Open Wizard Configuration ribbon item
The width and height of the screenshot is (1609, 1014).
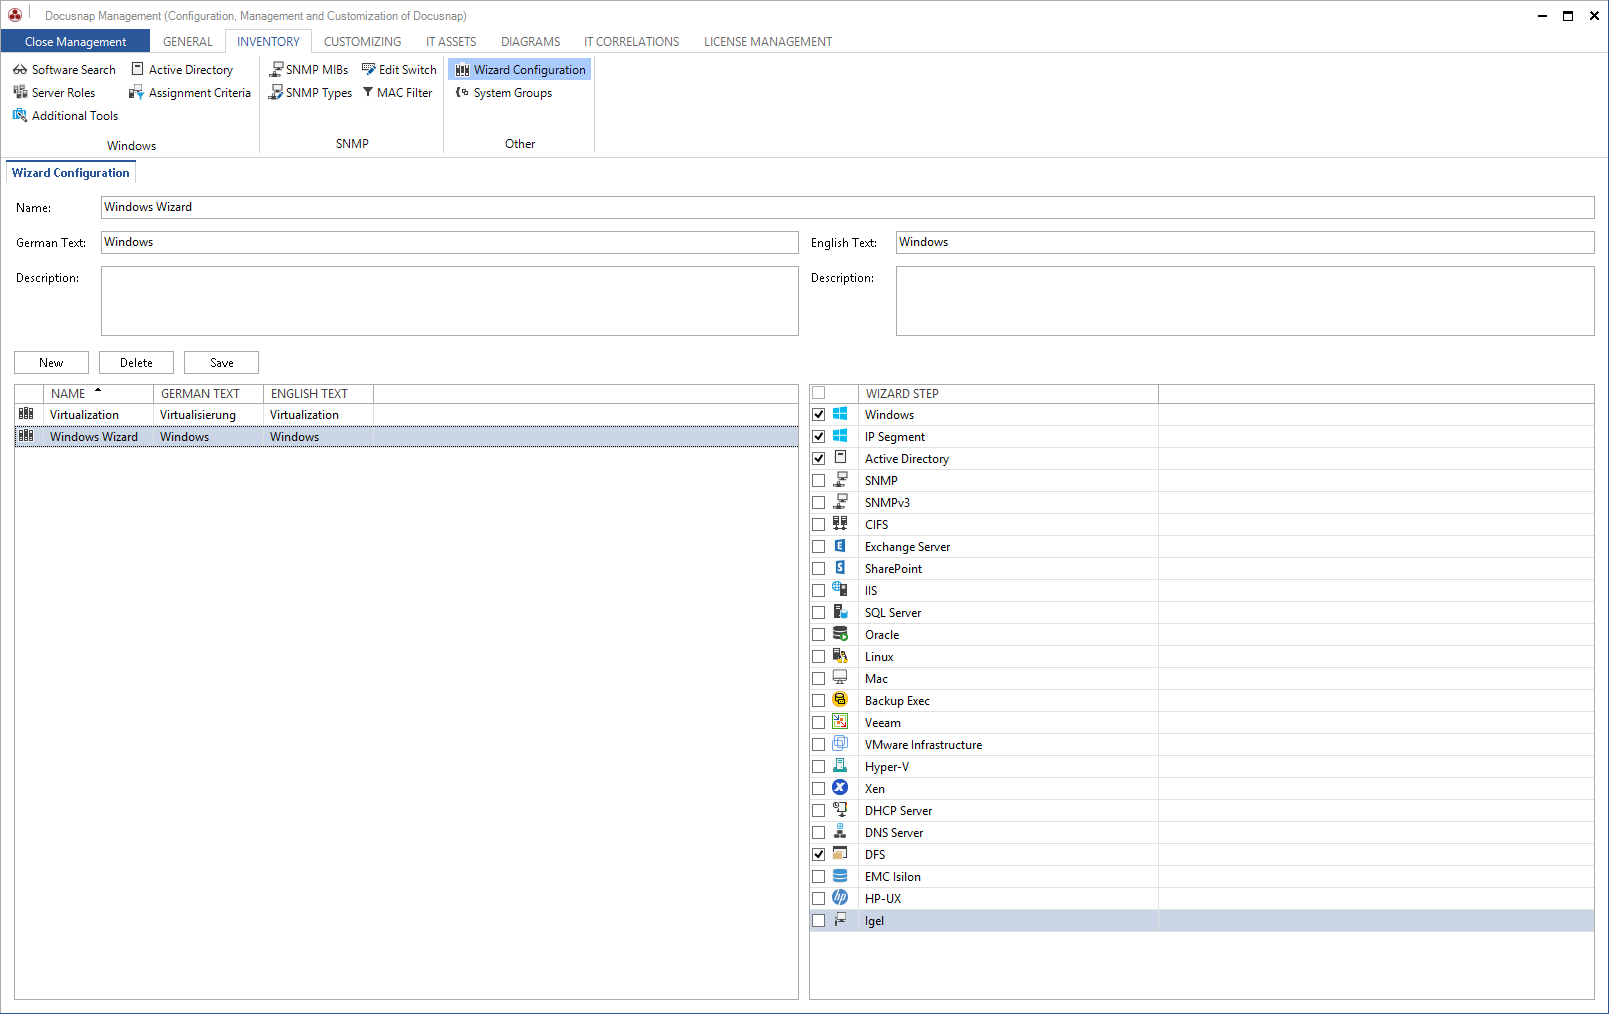coord(520,70)
